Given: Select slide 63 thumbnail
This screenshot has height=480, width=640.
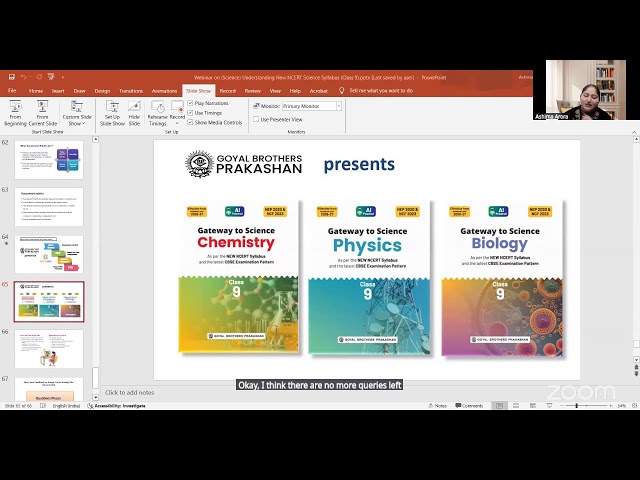Looking at the screenshot, I should pyautogui.click(x=49, y=207).
